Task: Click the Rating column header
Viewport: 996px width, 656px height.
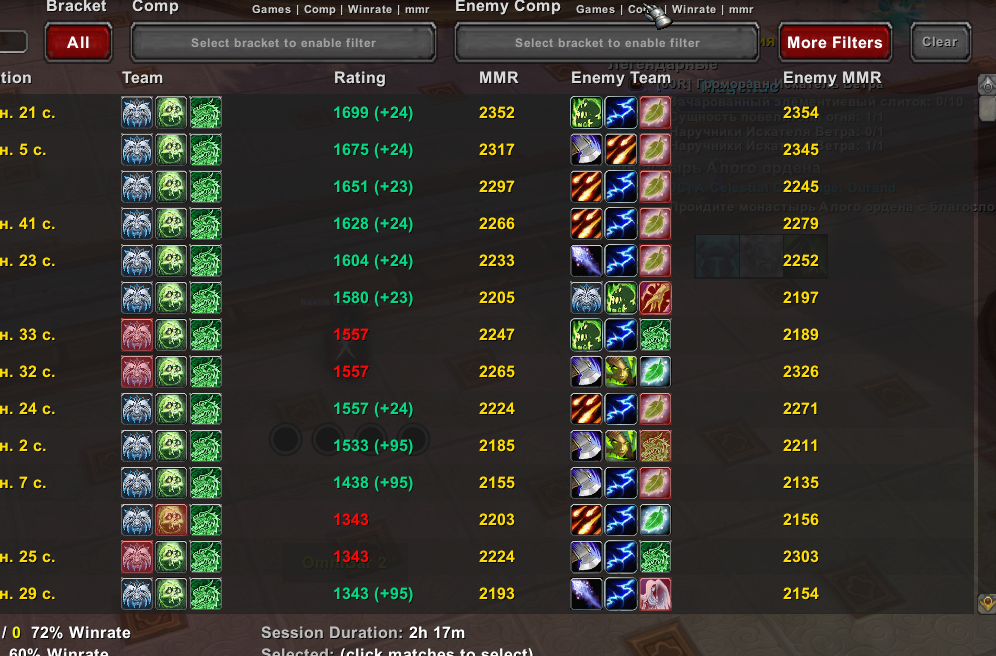Action: point(360,77)
